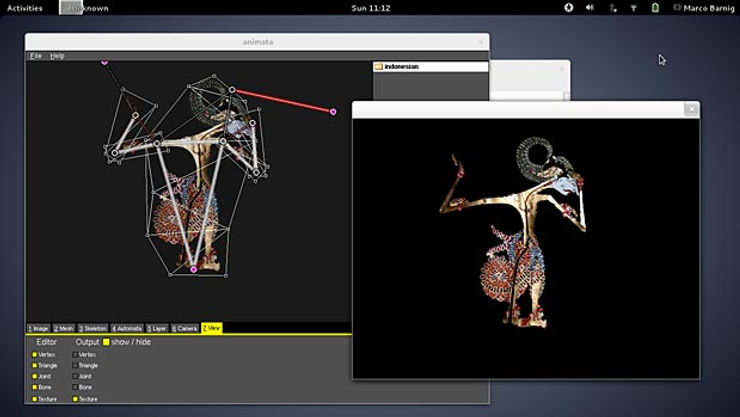This screenshot has width=740, height=417.
Task: Enable Output Bone display
Action: pyautogui.click(x=75, y=387)
